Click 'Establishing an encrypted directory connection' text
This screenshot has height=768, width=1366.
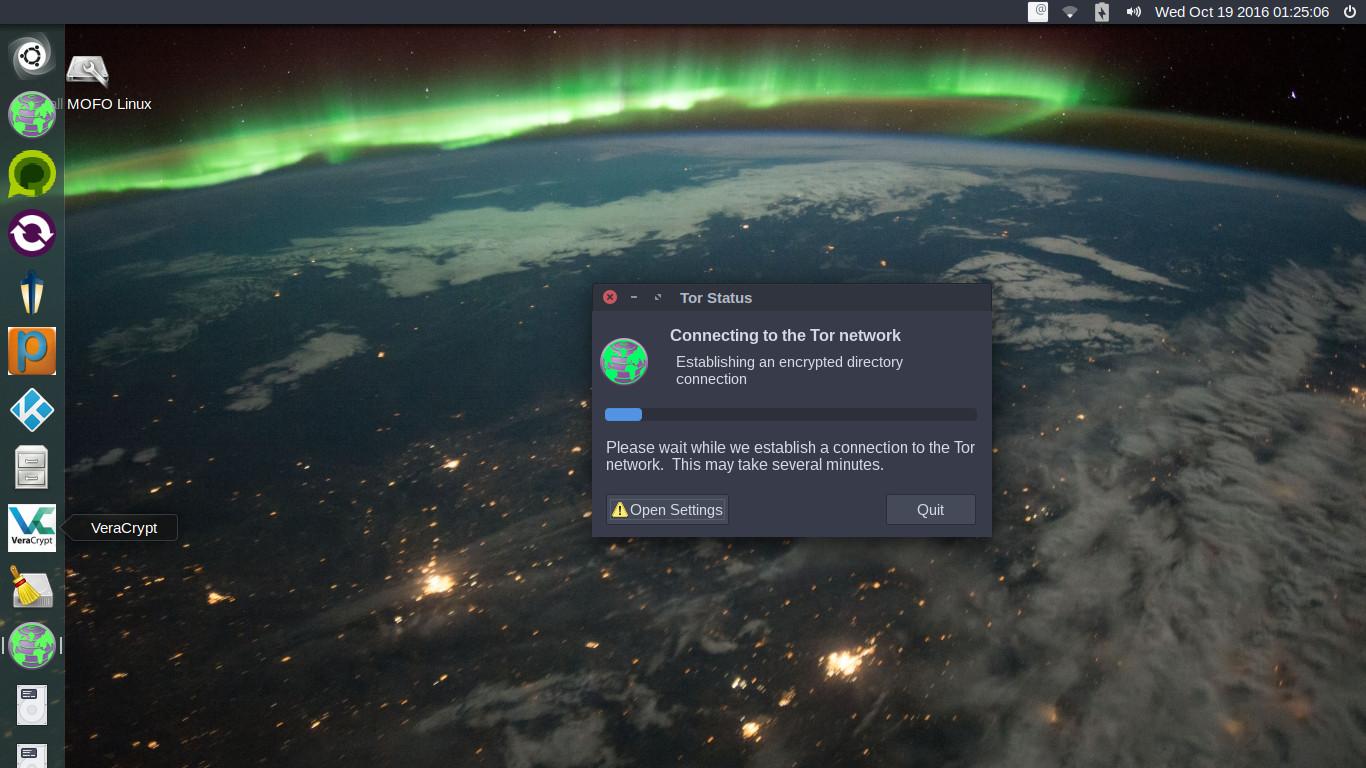click(789, 370)
